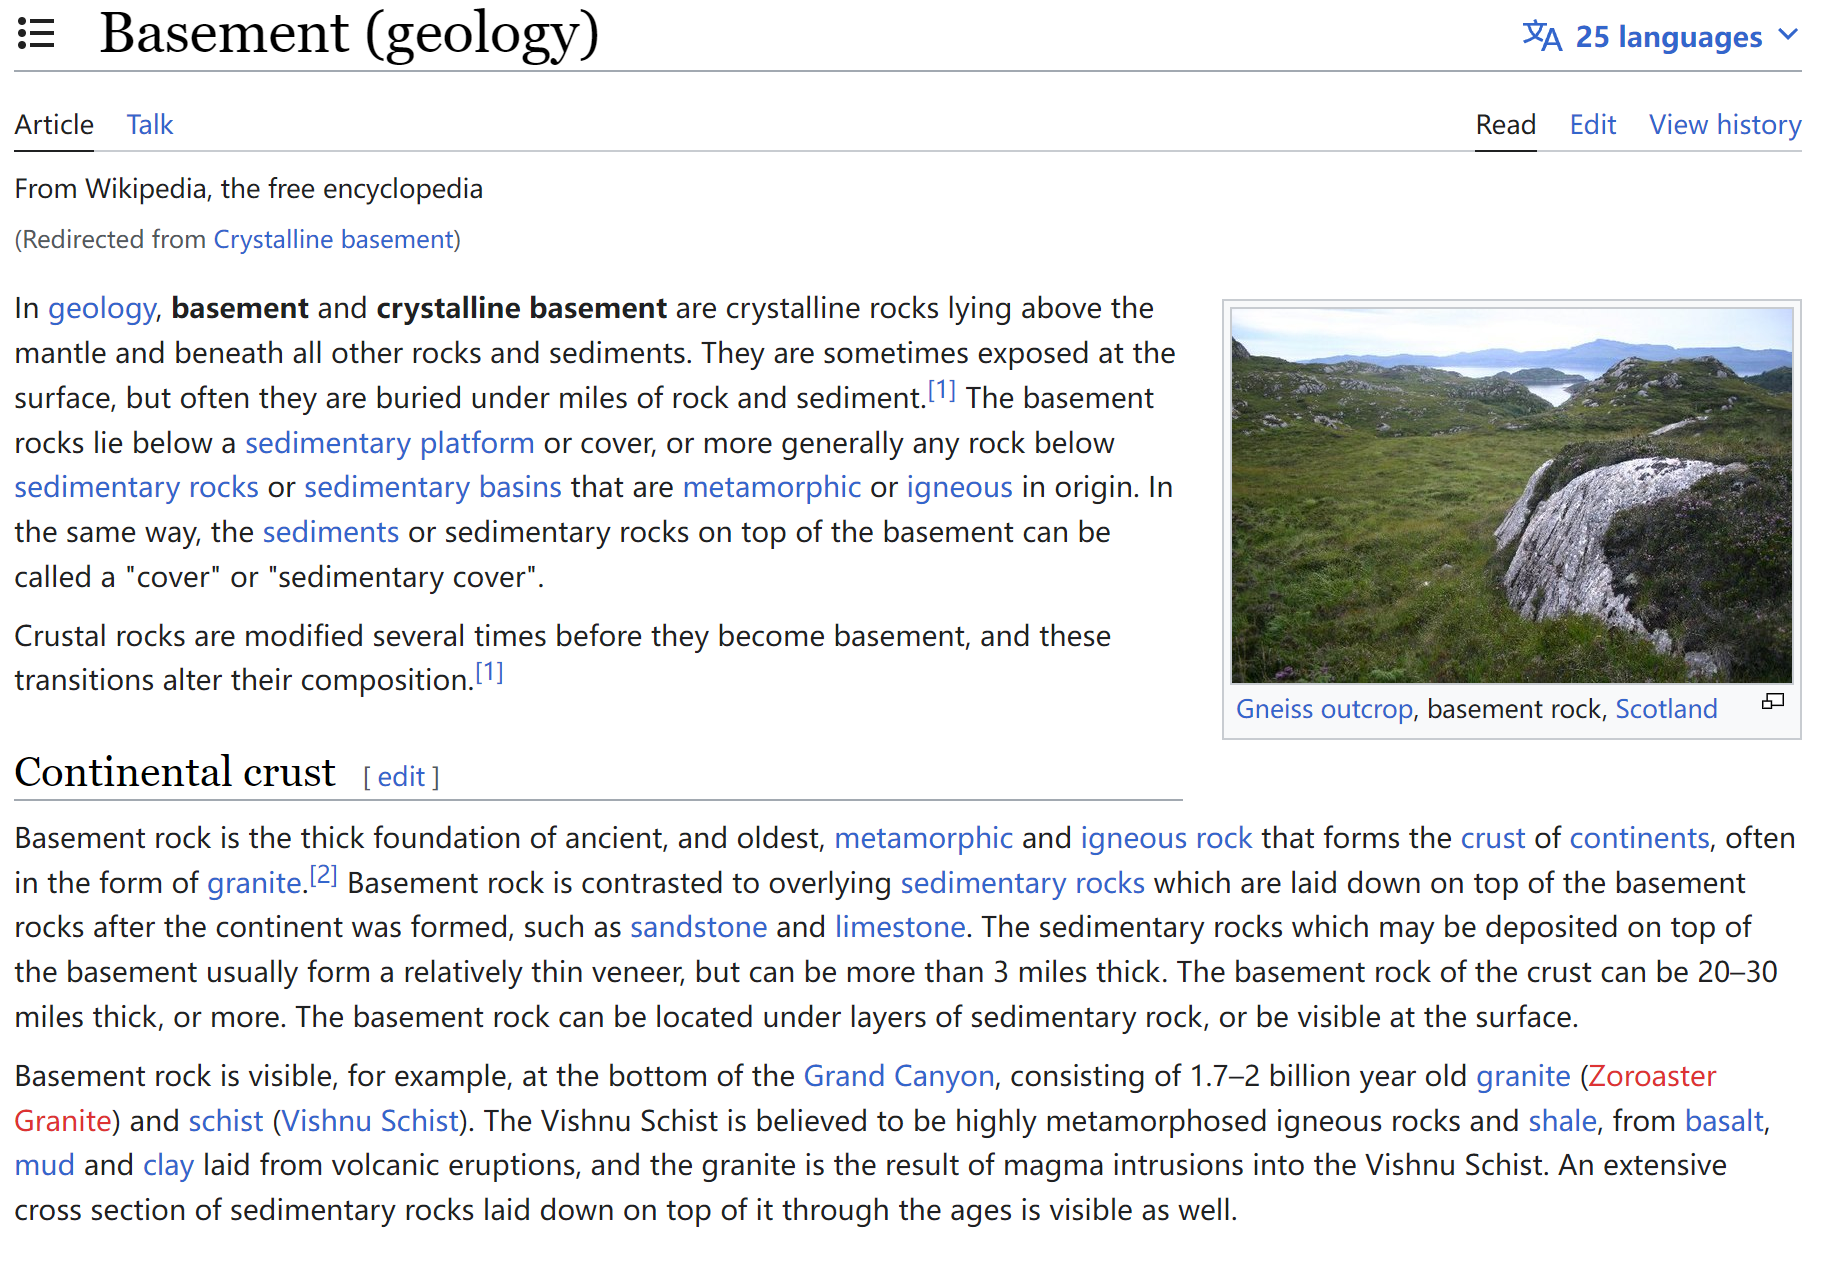Open the shale link
The height and width of the screenshot is (1286, 1833).
1562,1121
